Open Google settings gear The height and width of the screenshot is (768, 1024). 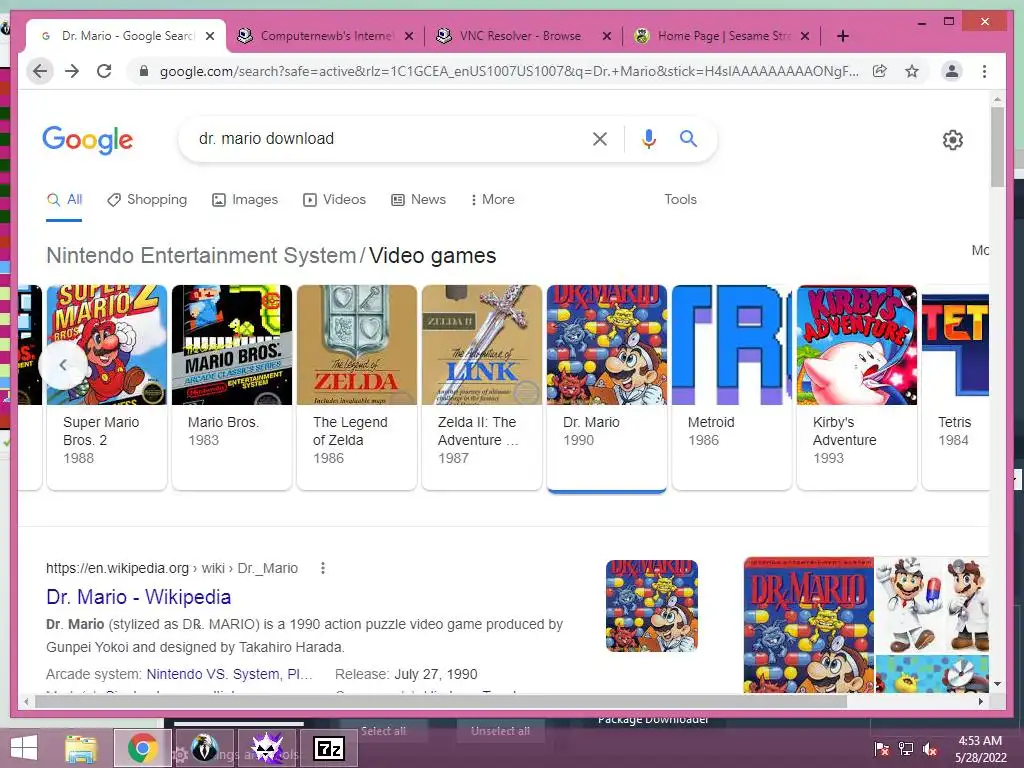952,140
